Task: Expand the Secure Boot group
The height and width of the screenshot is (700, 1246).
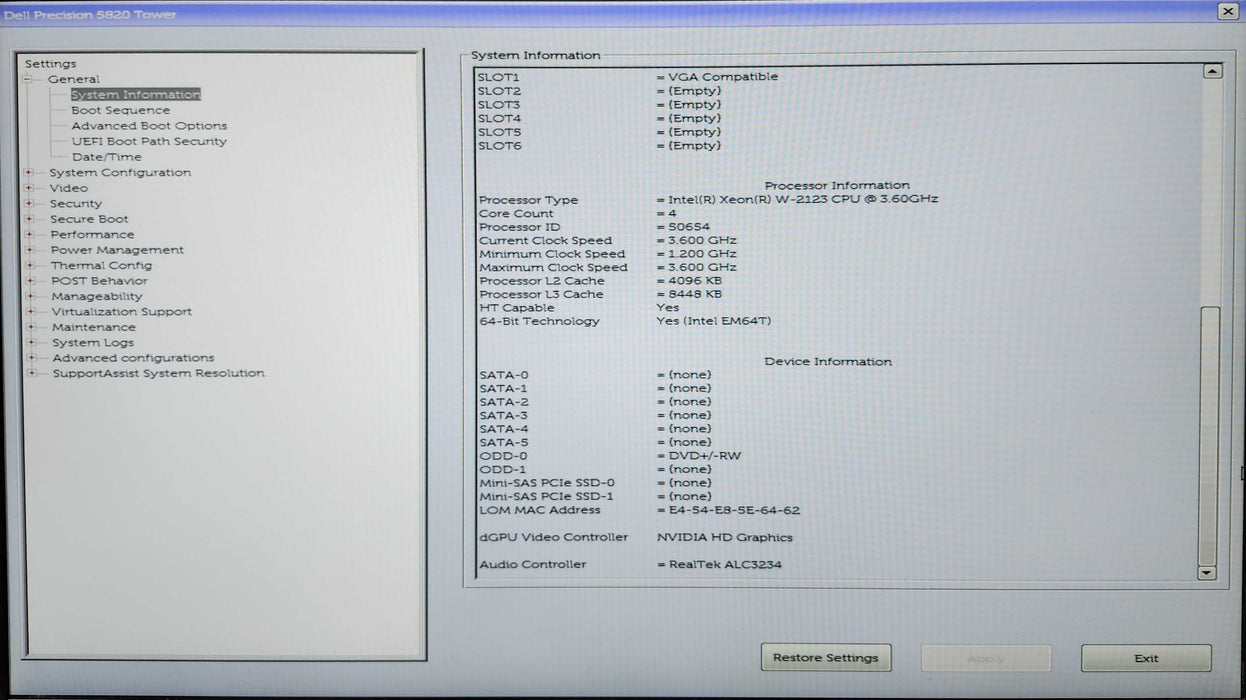Action: [31, 218]
